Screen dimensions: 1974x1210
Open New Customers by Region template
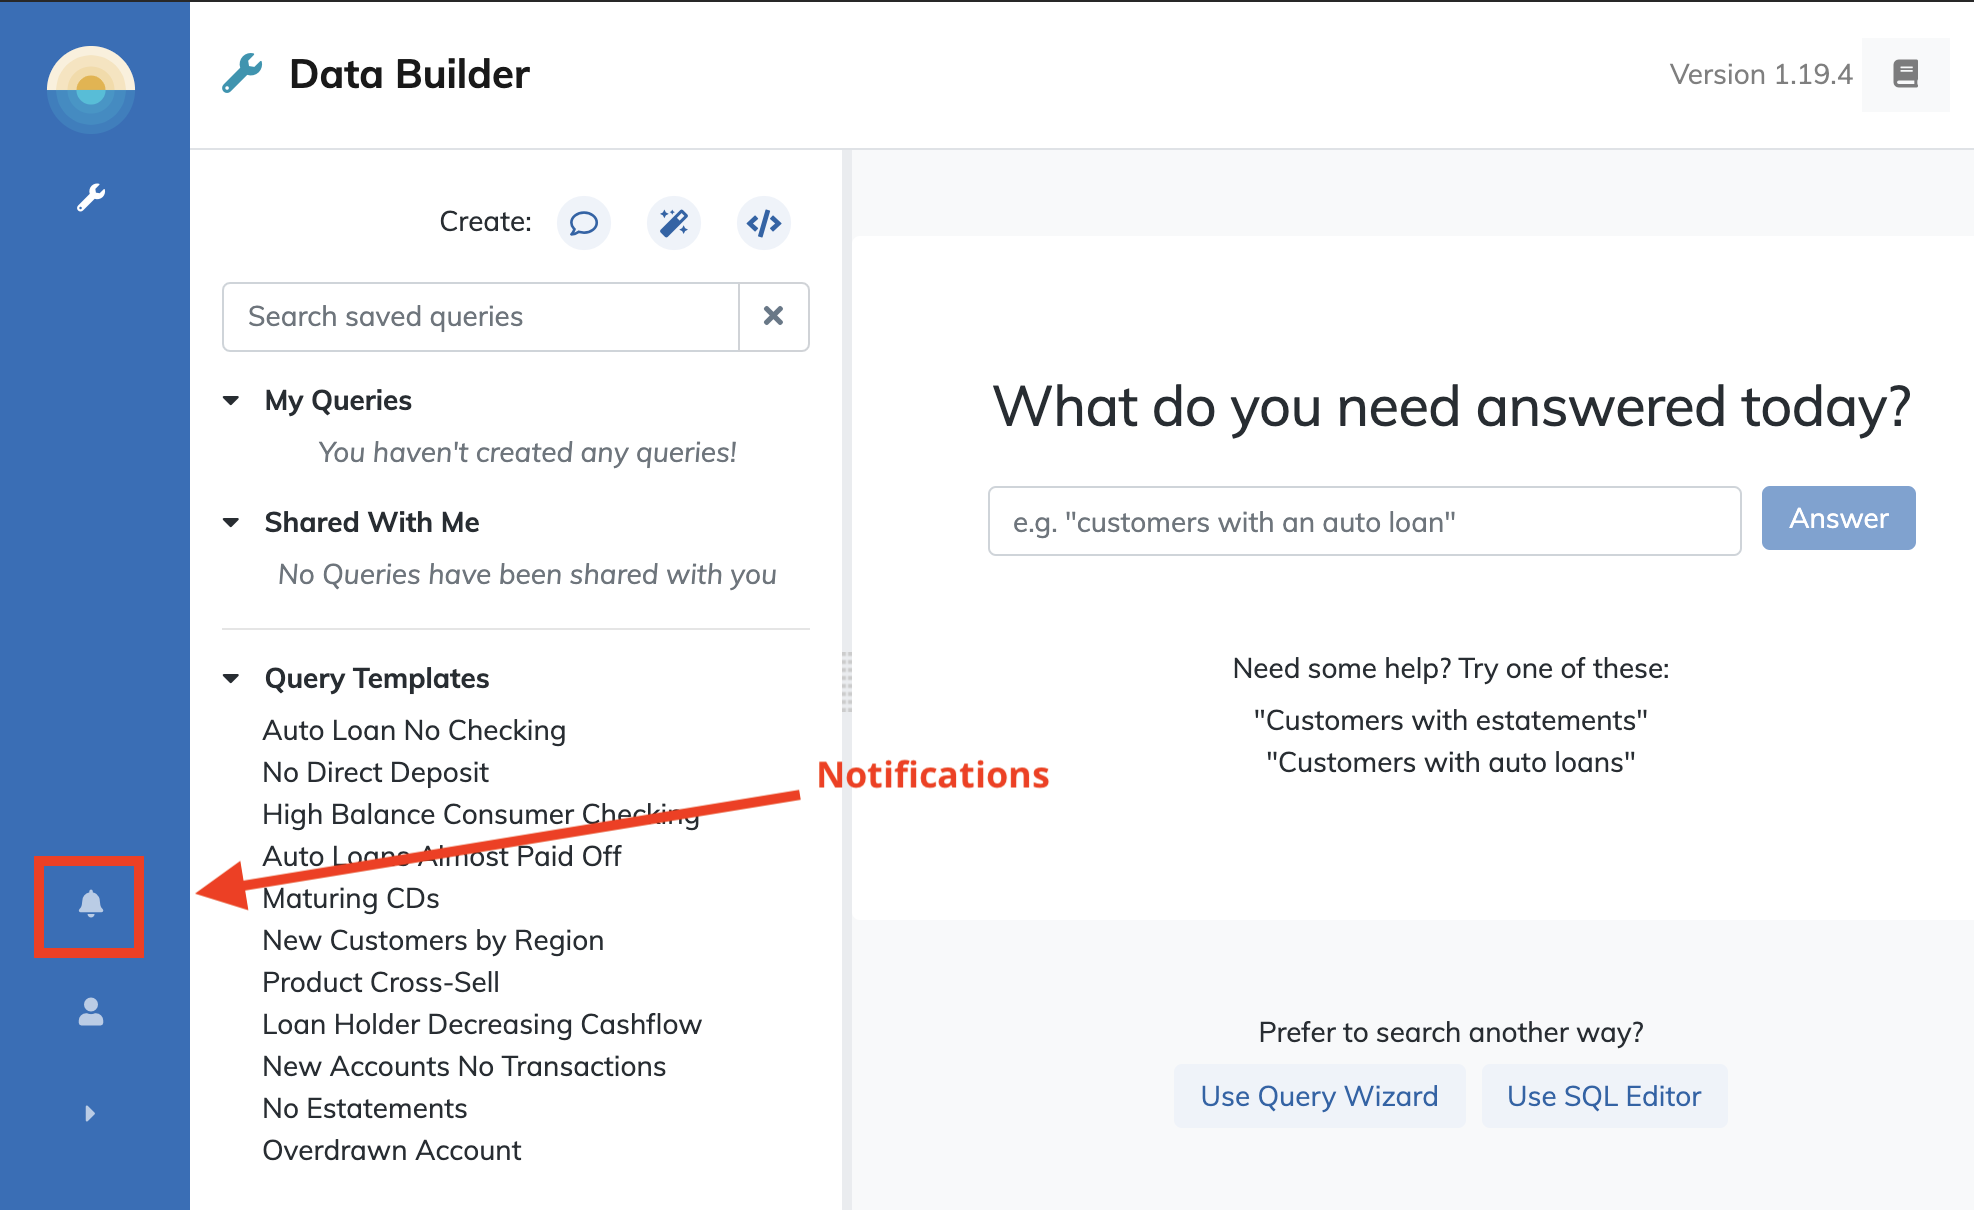pos(433,940)
